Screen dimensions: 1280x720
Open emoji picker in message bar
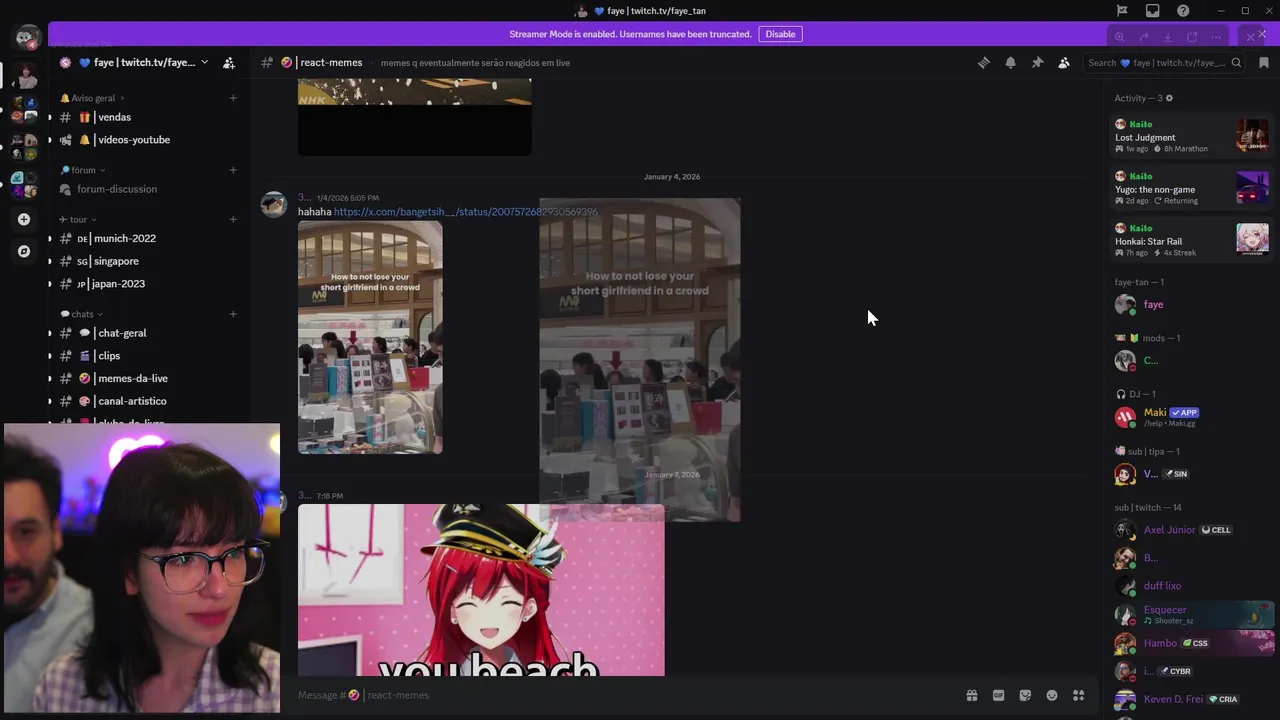coord(1052,695)
